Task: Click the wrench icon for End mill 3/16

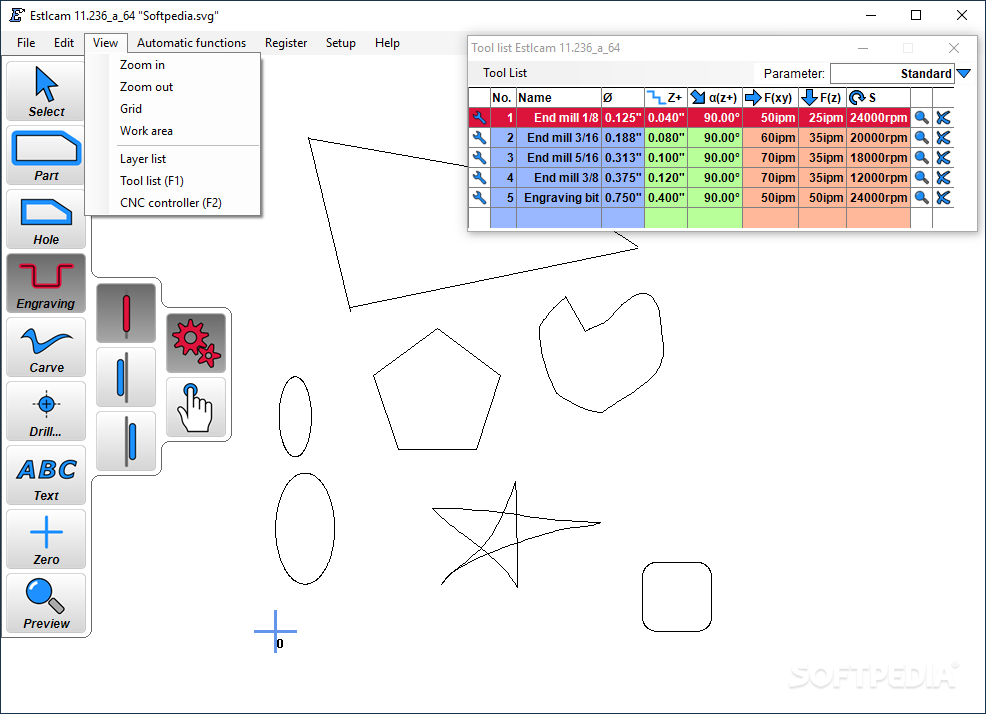Action: tap(479, 138)
